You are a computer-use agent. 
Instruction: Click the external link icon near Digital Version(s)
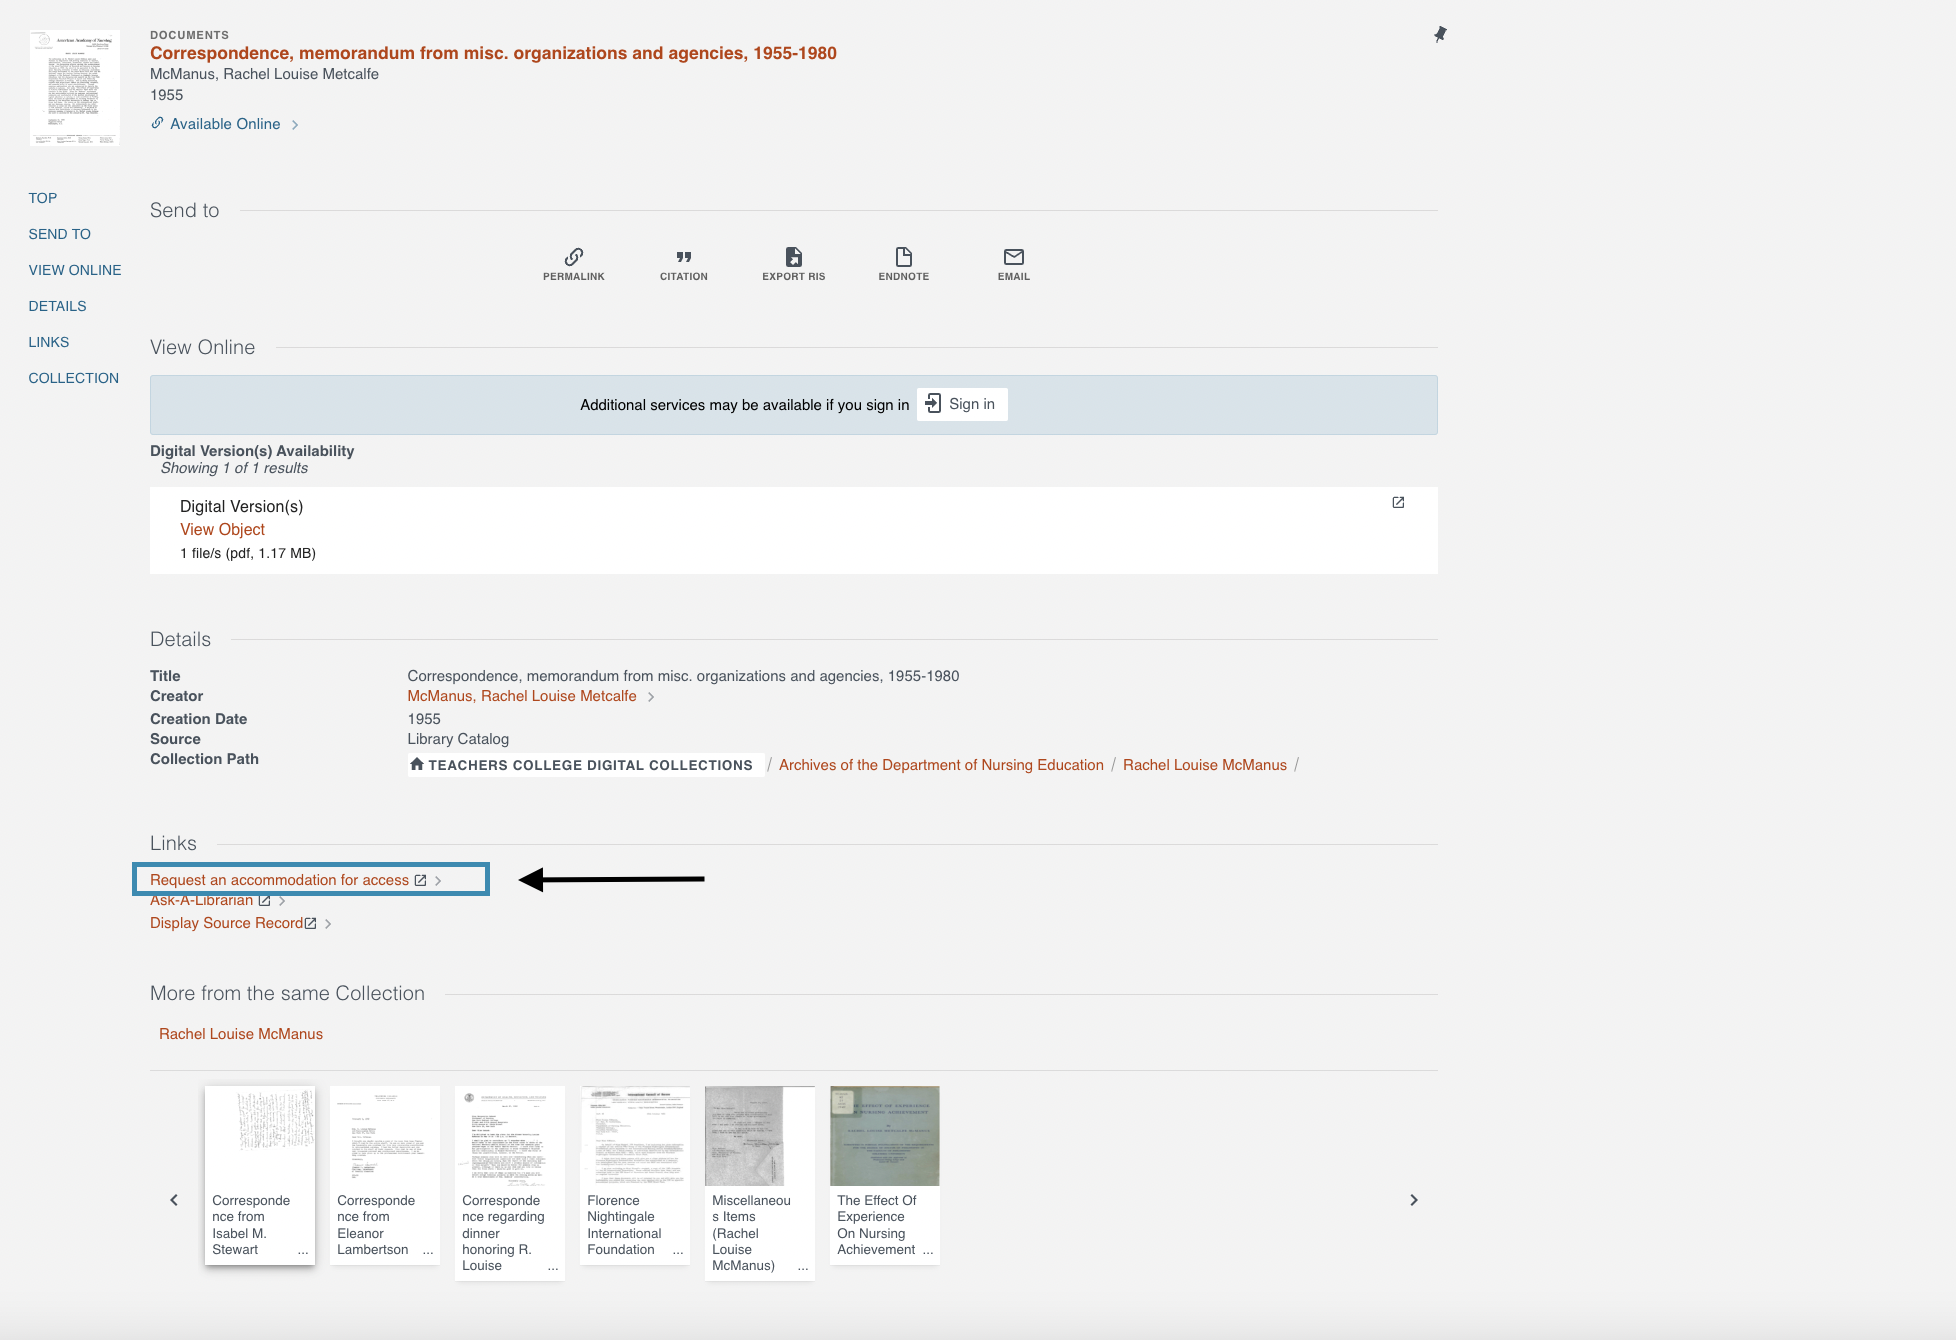(x=1397, y=503)
